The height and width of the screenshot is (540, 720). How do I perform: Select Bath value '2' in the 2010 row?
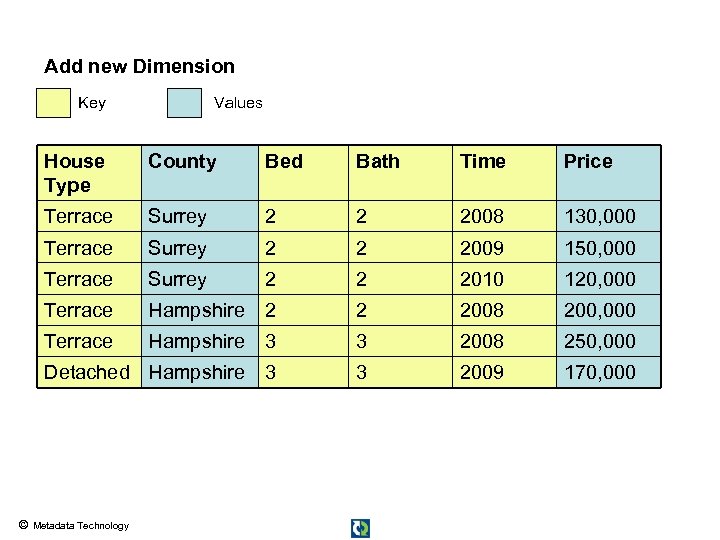click(x=400, y=279)
